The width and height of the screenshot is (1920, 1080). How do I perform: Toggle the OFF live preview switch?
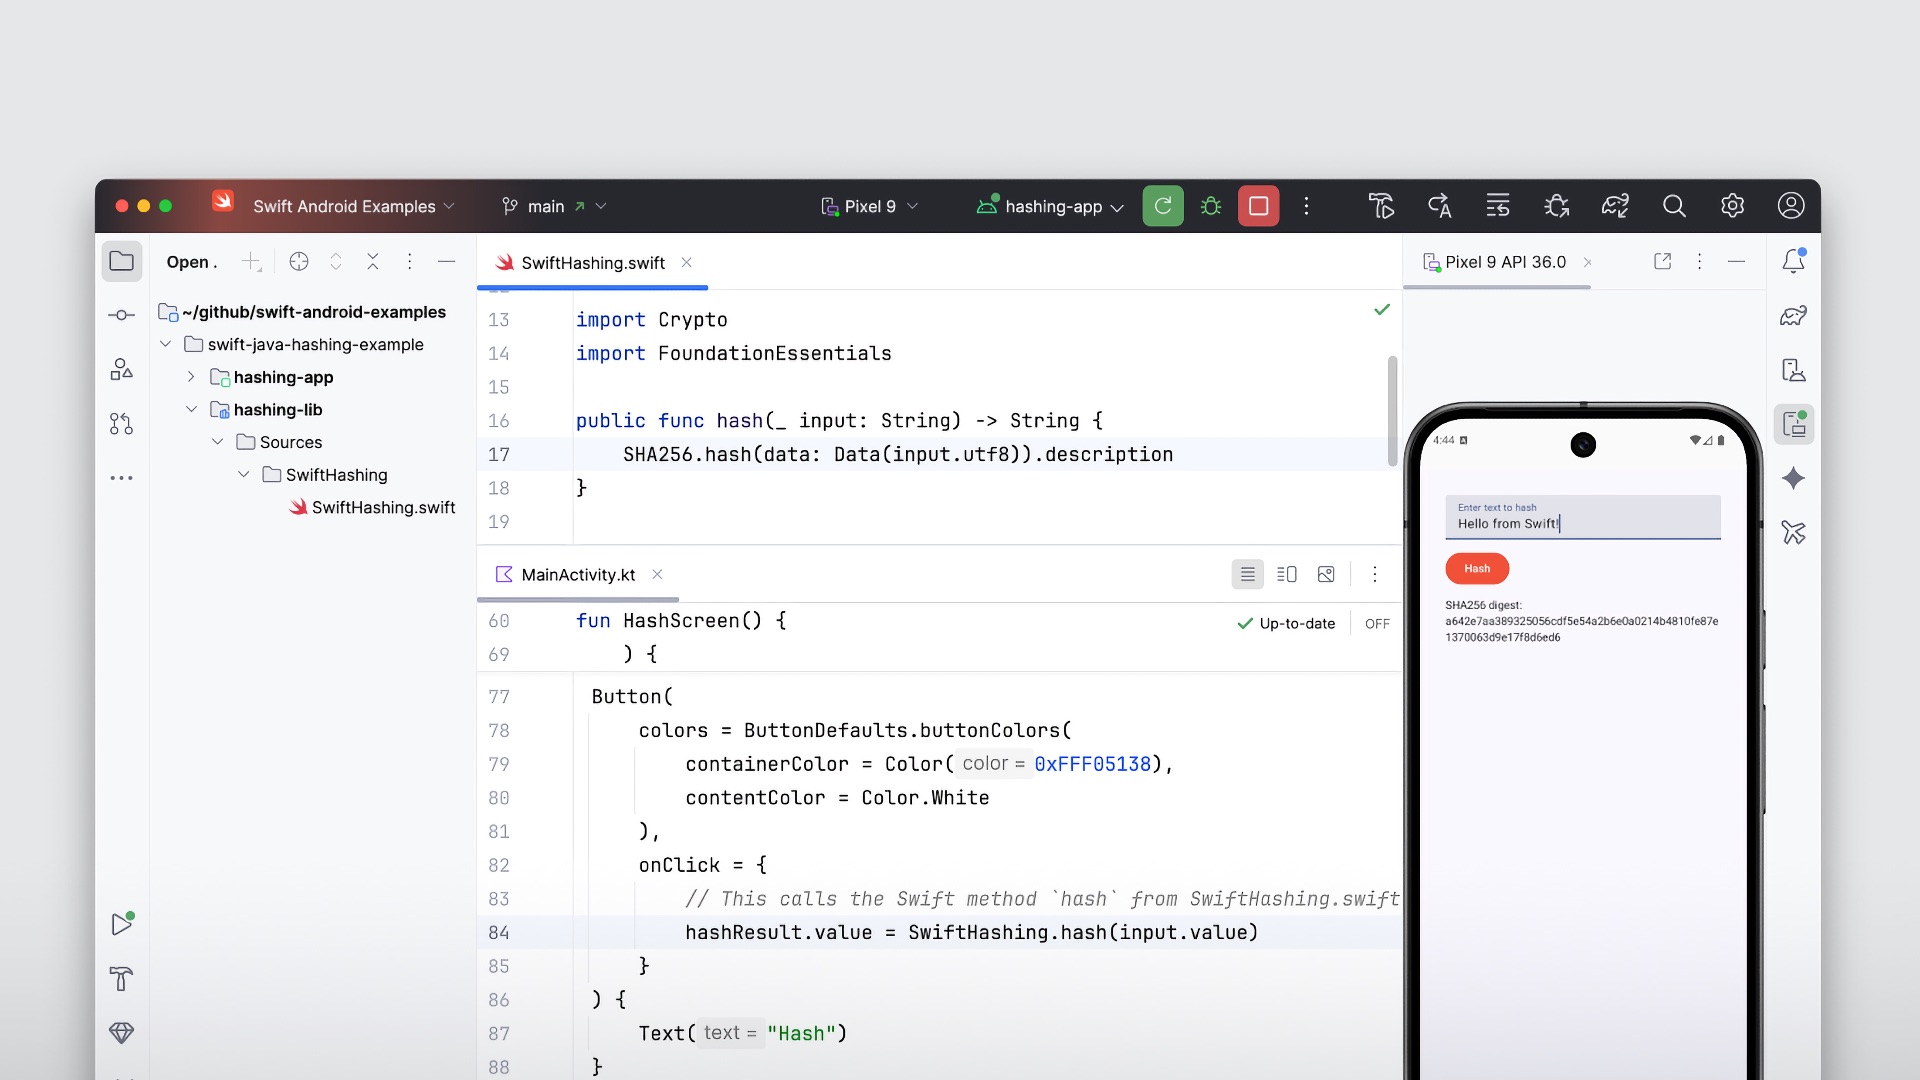coord(1377,623)
